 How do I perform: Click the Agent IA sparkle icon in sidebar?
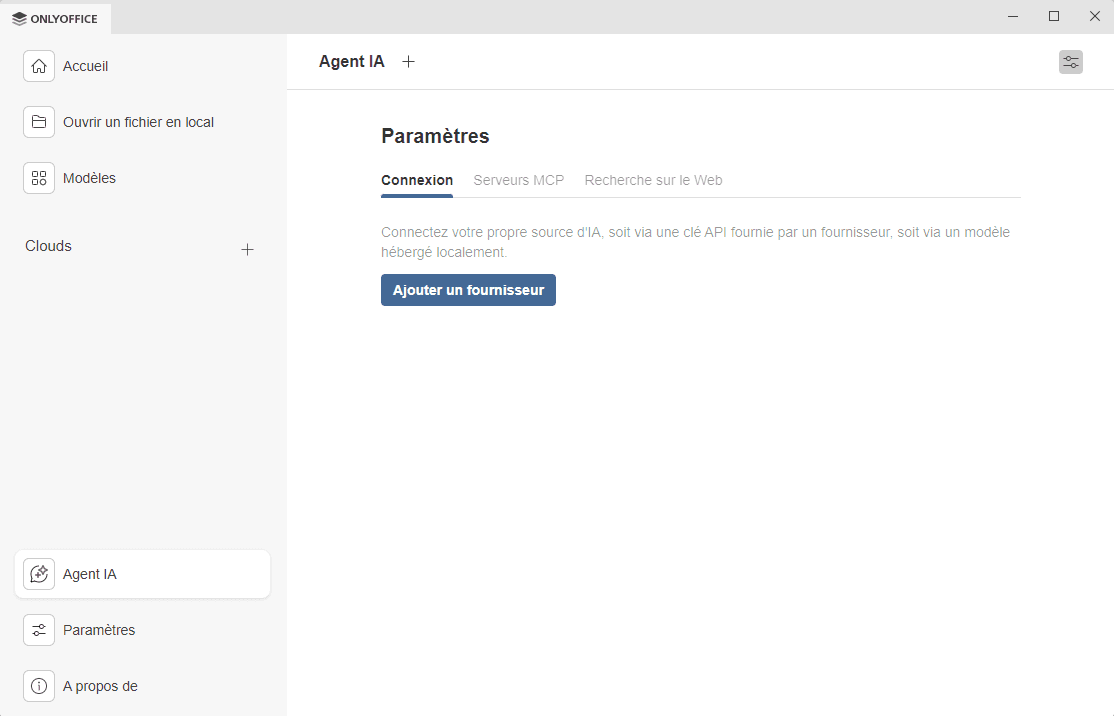[39, 574]
